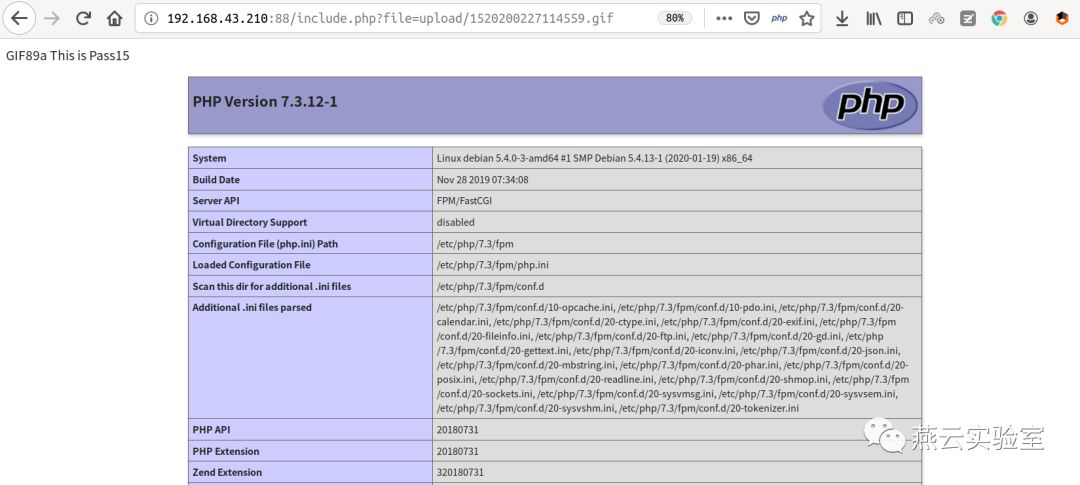Click 'Scan this dir for additional .ini files'
1080x485 pixels.
271,287
